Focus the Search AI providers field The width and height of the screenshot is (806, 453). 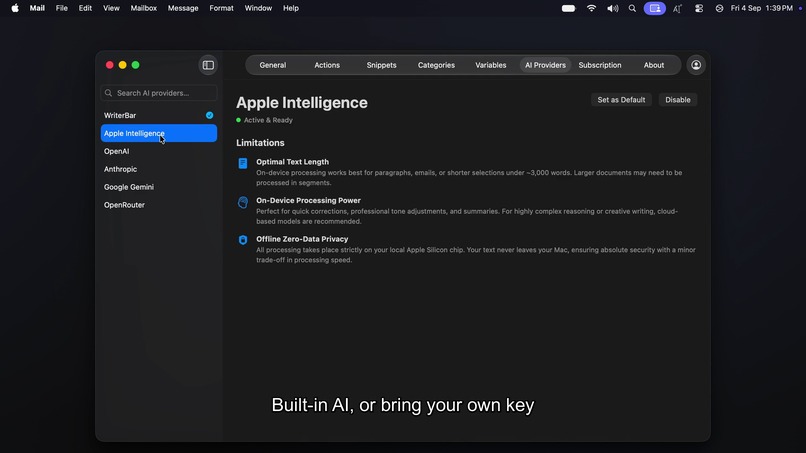[159, 93]
